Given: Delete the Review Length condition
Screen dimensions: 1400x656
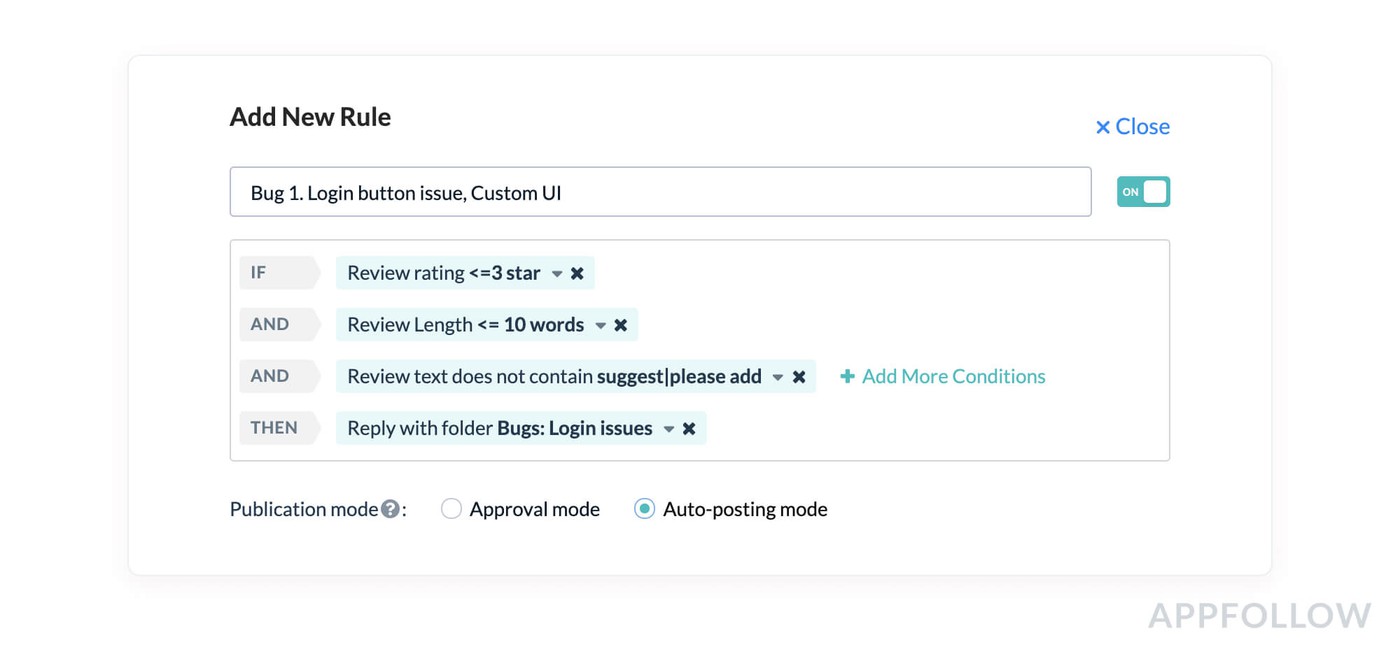Looking at the screenshot, I should click(x=621, y=325).
